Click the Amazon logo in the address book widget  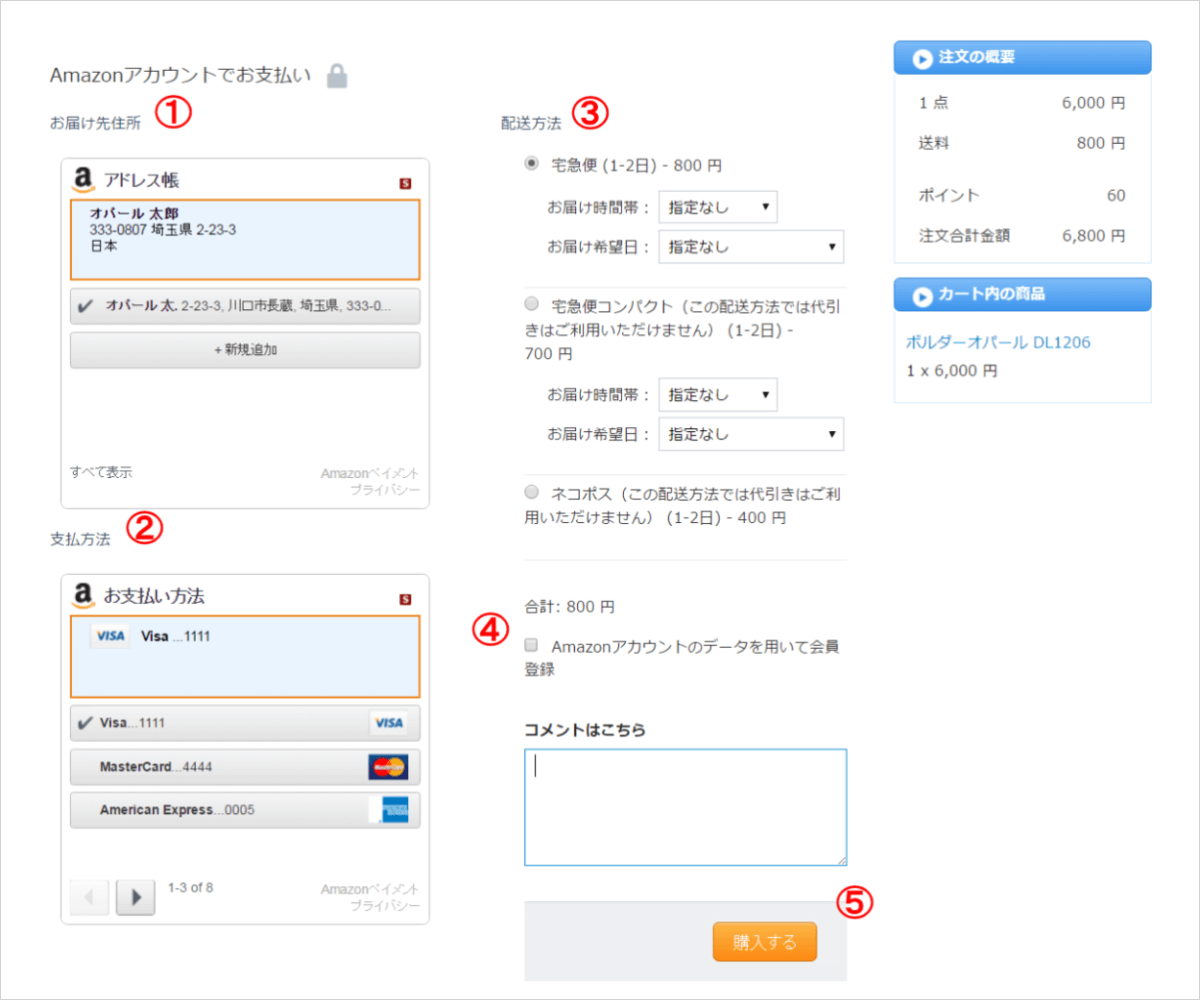[x=84, y=179]
